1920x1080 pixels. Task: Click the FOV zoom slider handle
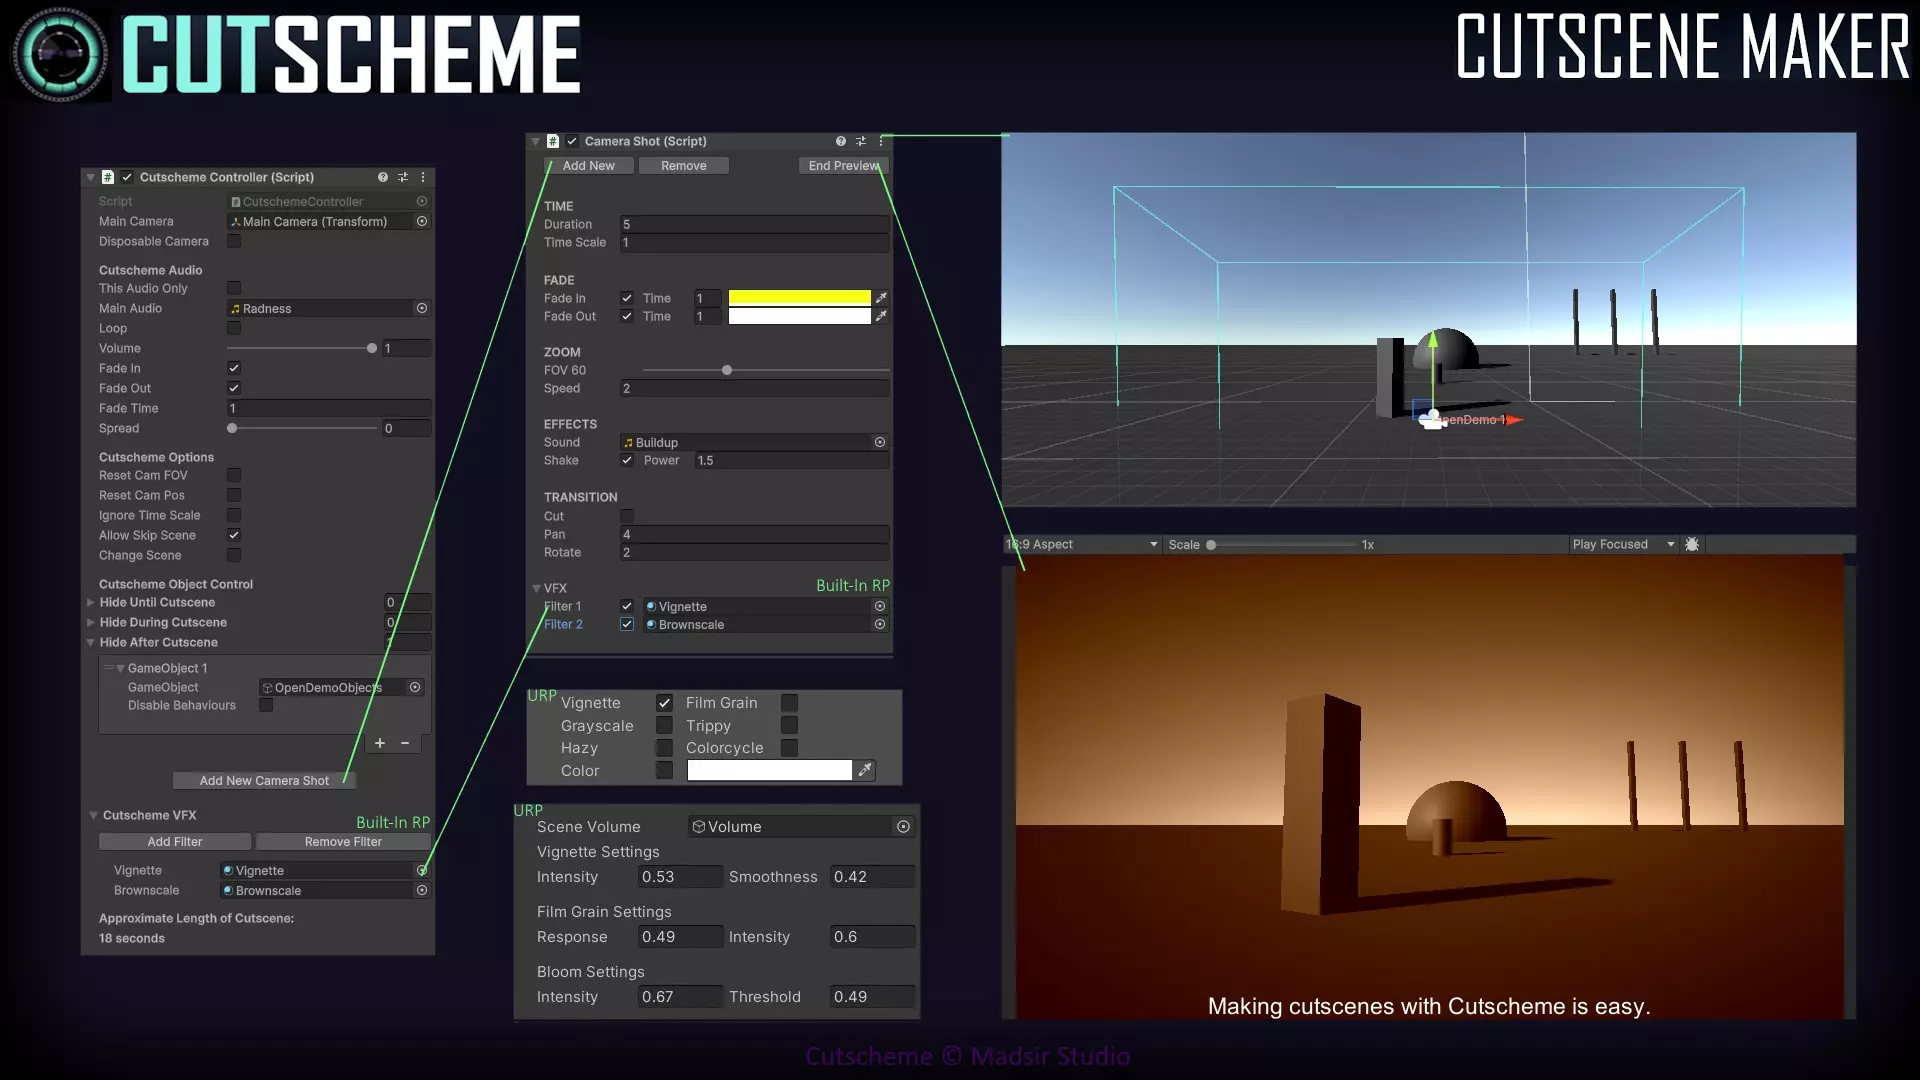point(727,370)
